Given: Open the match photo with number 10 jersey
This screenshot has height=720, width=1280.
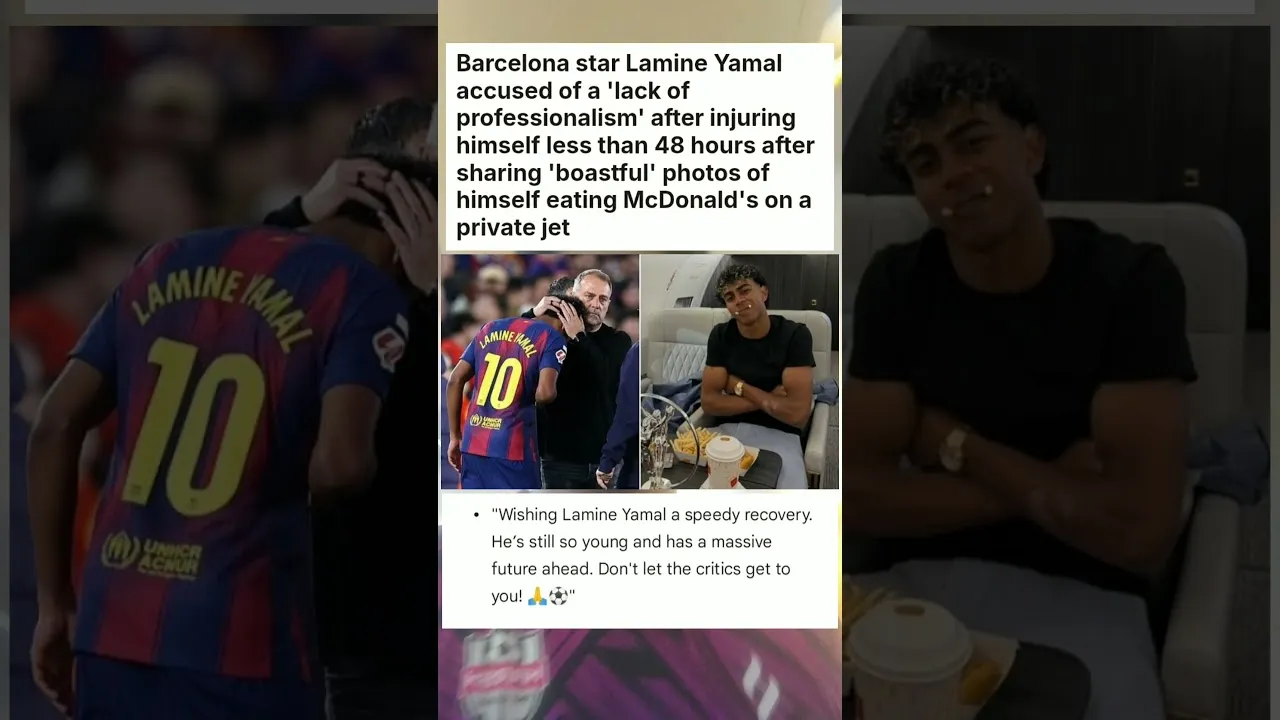Looking at the screenshot, I should tap(540, 371).
